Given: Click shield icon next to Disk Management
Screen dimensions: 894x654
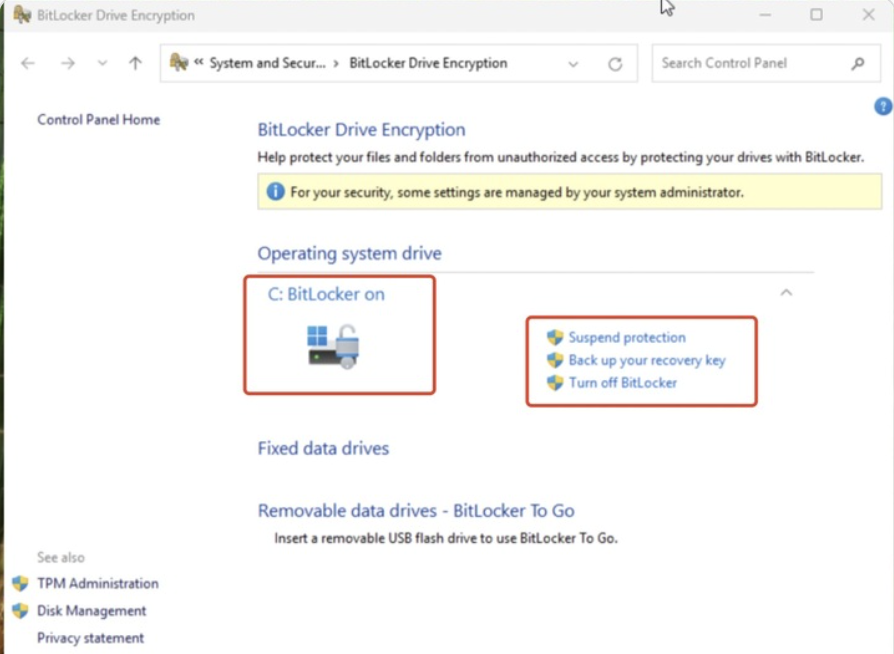Looking at the screenshot, I should pos(21,611).
